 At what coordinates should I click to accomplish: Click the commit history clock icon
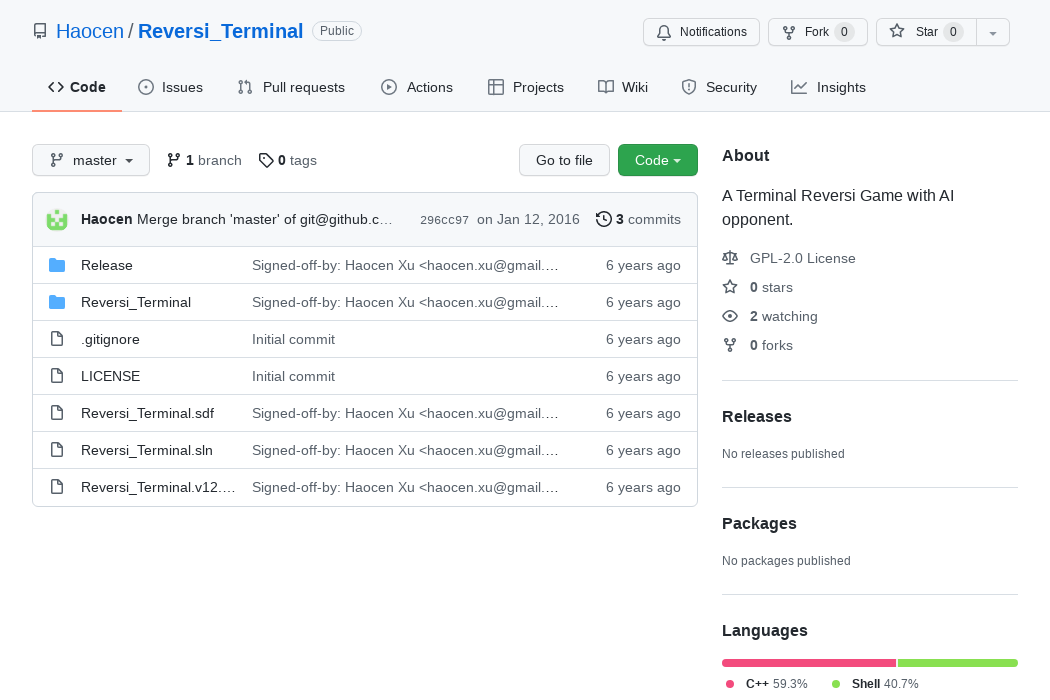point(603,219)
